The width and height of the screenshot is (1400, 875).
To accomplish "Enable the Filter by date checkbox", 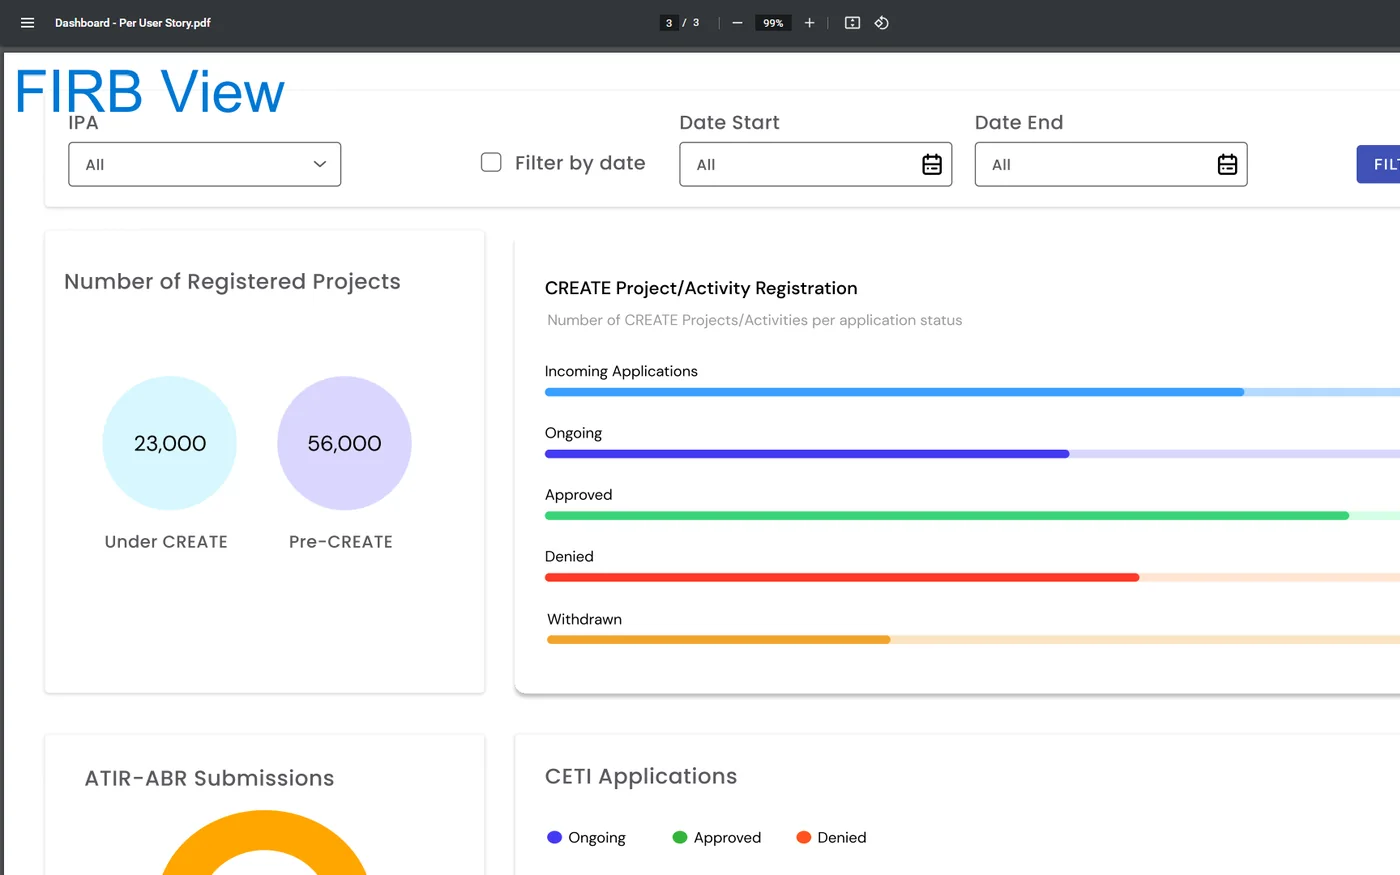I will click(491, 162).
